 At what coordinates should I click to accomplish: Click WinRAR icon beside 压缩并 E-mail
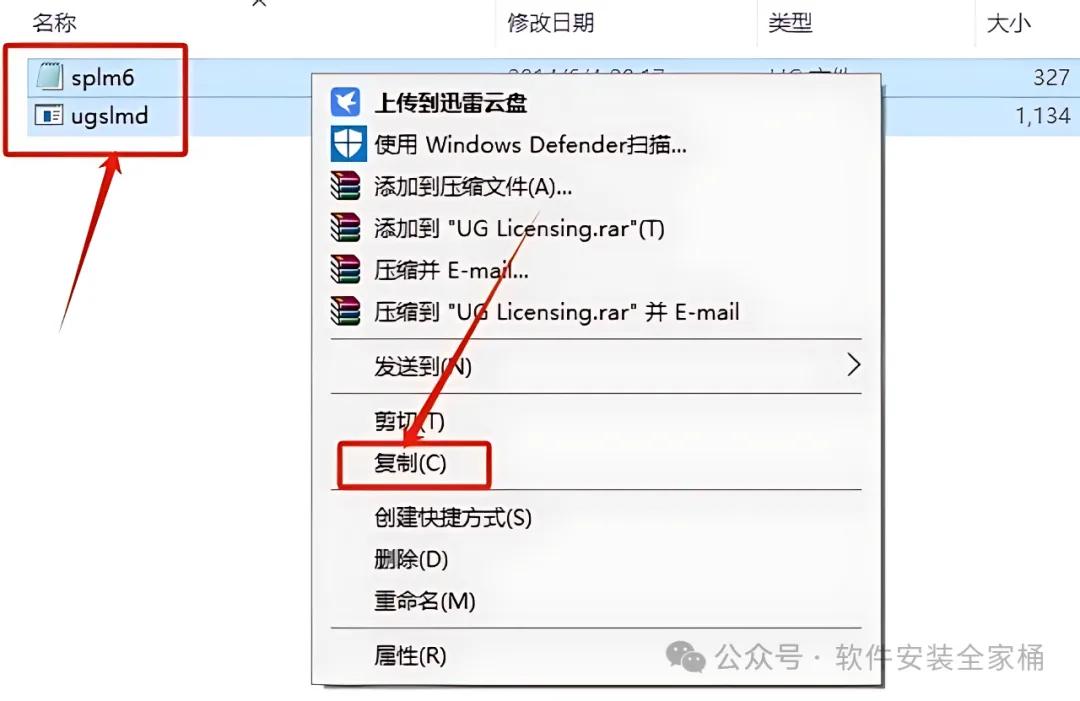pyautogui.click(x=346, y=270)
